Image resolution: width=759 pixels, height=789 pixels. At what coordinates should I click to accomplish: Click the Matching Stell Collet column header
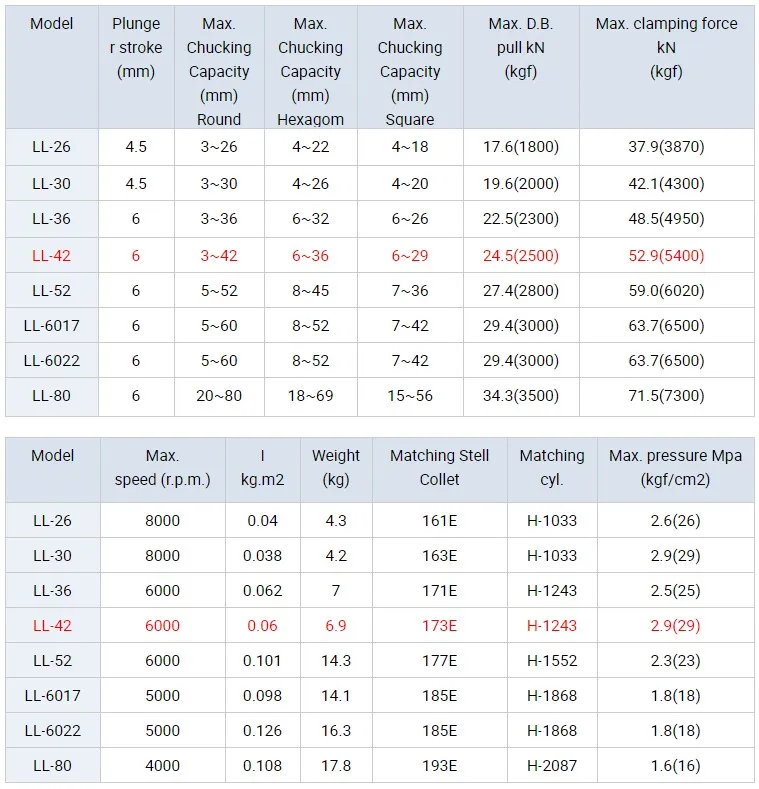(x=439, y=467)
